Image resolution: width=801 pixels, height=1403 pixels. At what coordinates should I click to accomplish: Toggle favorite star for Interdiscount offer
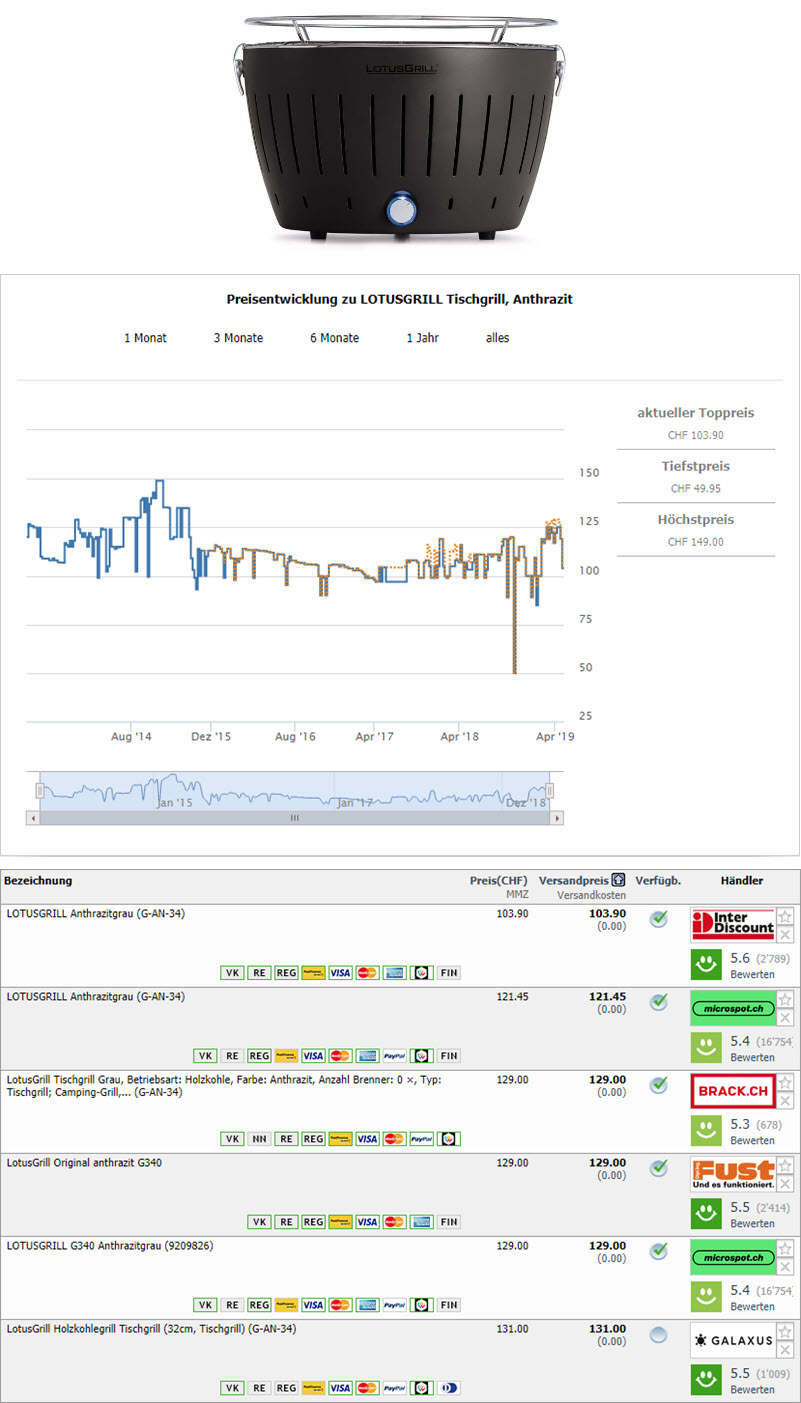[786, 917]
